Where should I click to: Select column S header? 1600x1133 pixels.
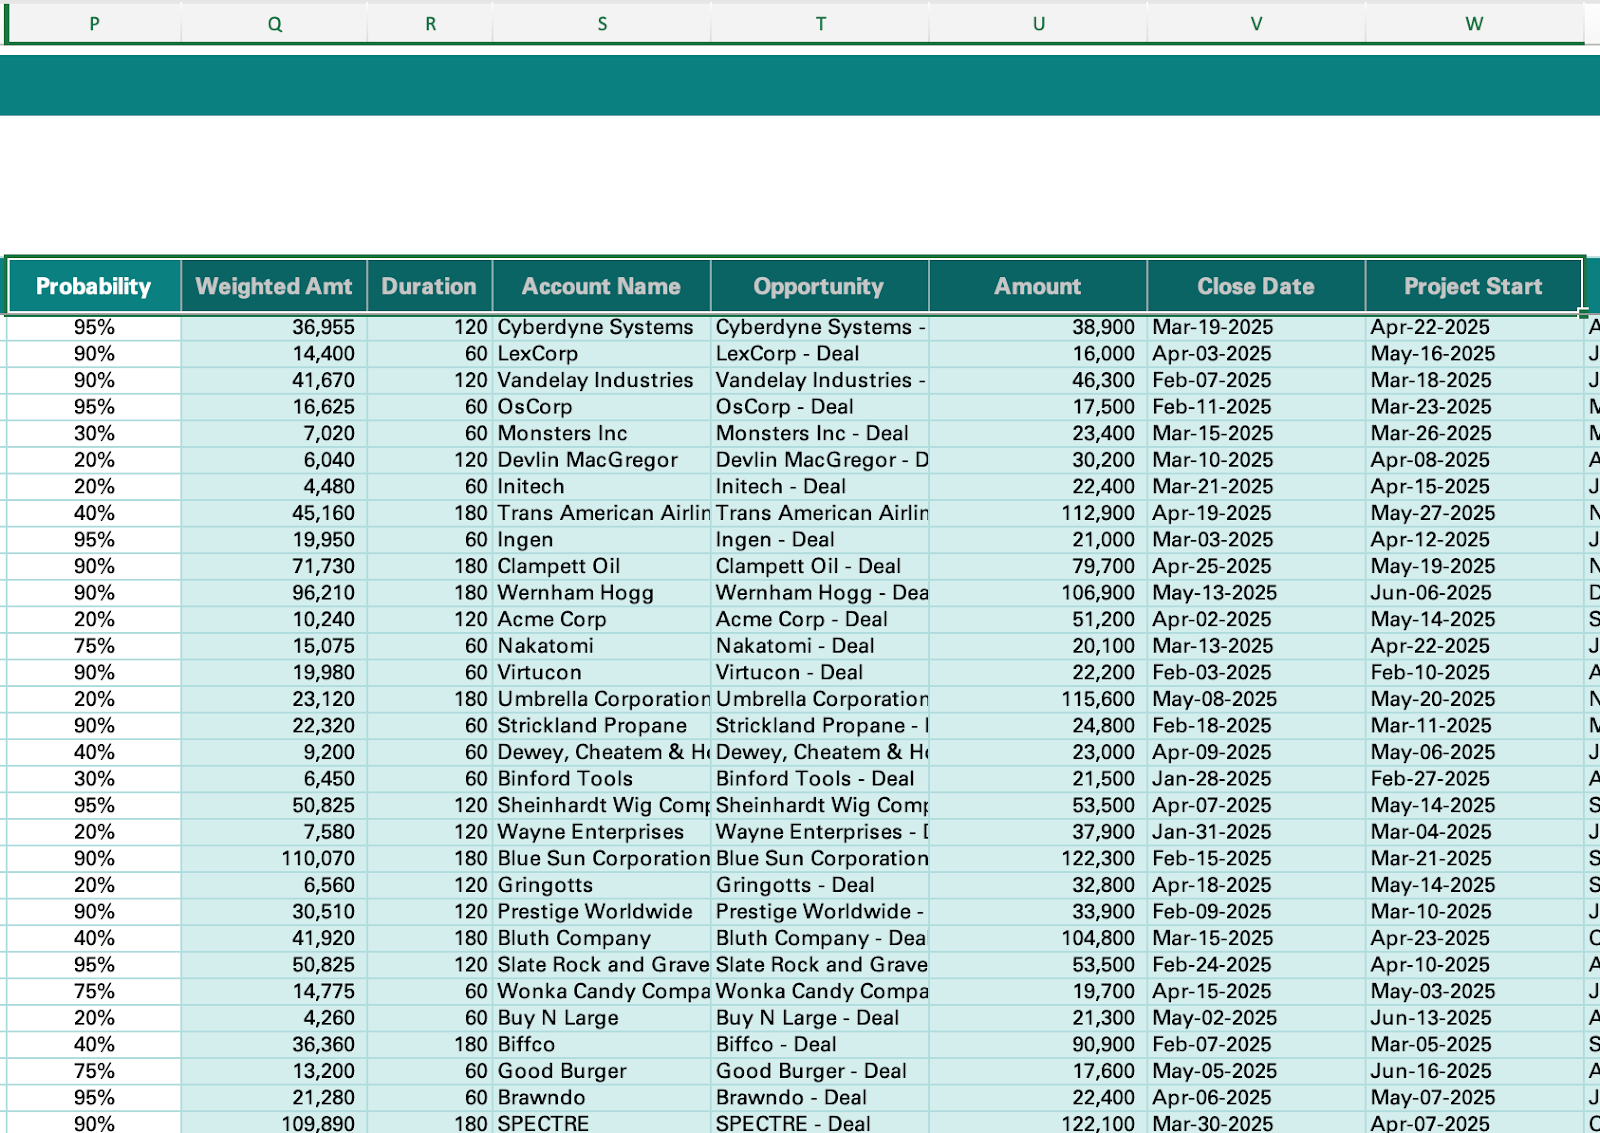(602, 23)
